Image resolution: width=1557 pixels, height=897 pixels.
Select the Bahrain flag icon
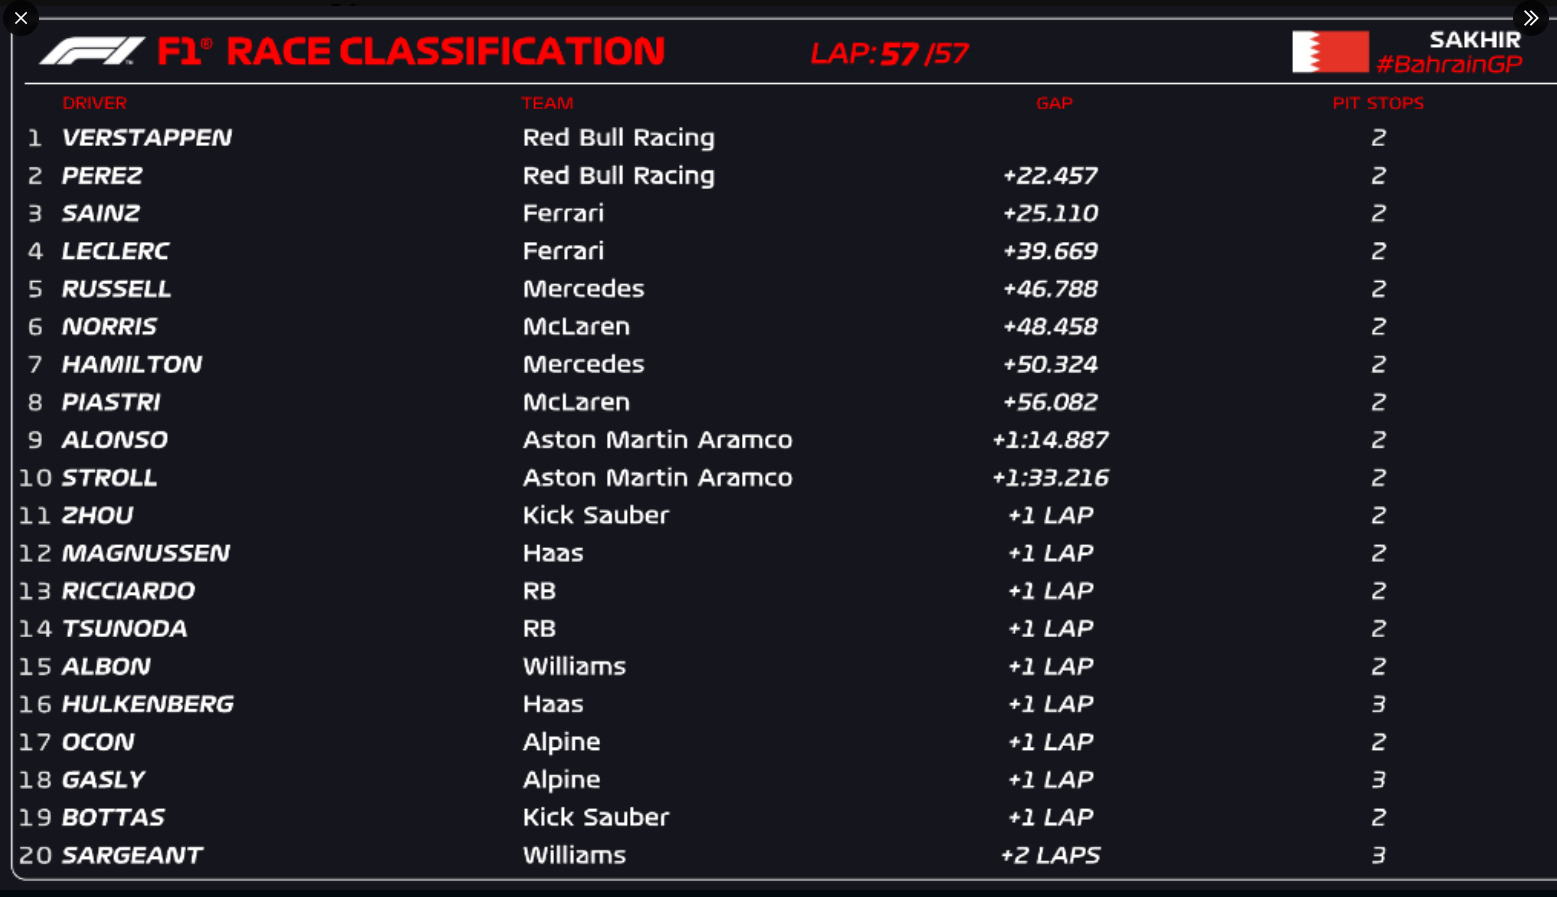[1331, 51]
